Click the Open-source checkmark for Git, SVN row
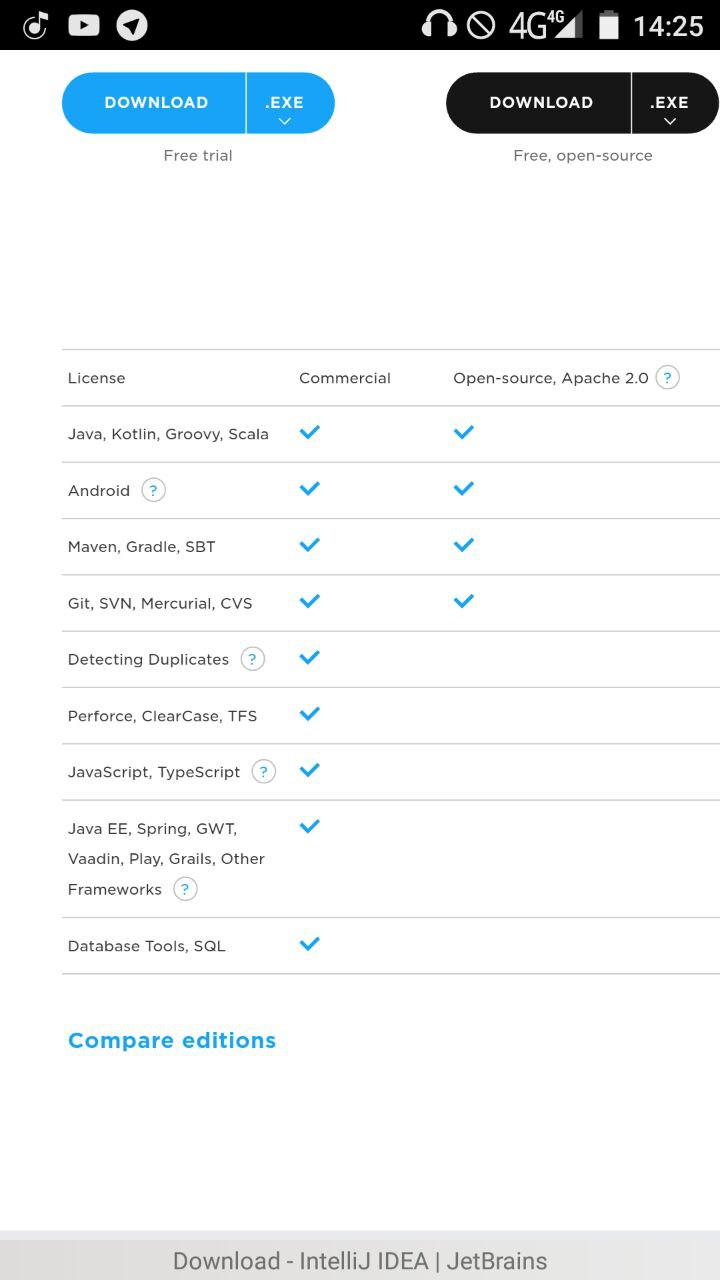Screen dimensions: 720x1280 [x=463, y=601]
